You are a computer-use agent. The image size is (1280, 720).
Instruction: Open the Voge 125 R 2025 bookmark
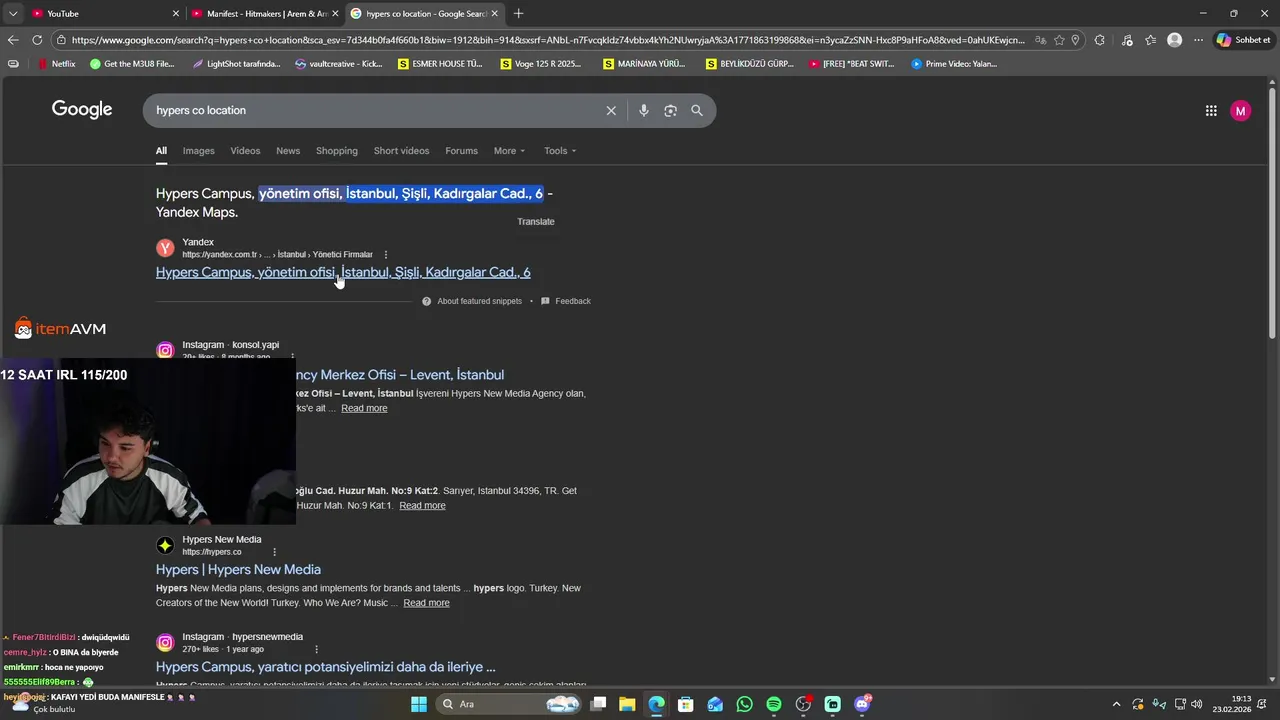pos(541,64)
